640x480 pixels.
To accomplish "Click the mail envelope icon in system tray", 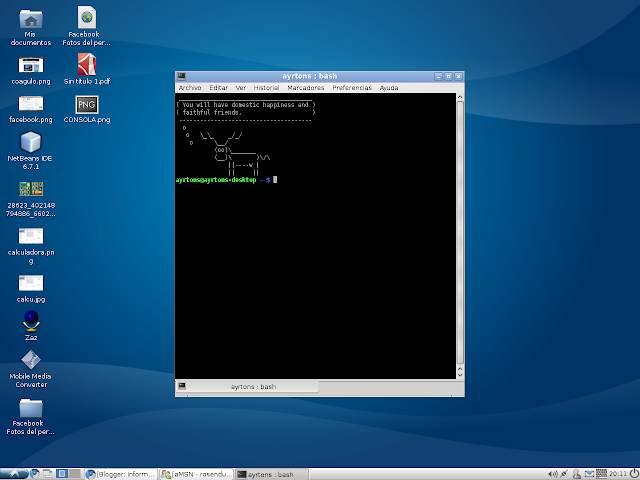I will (x=589, y=474).
